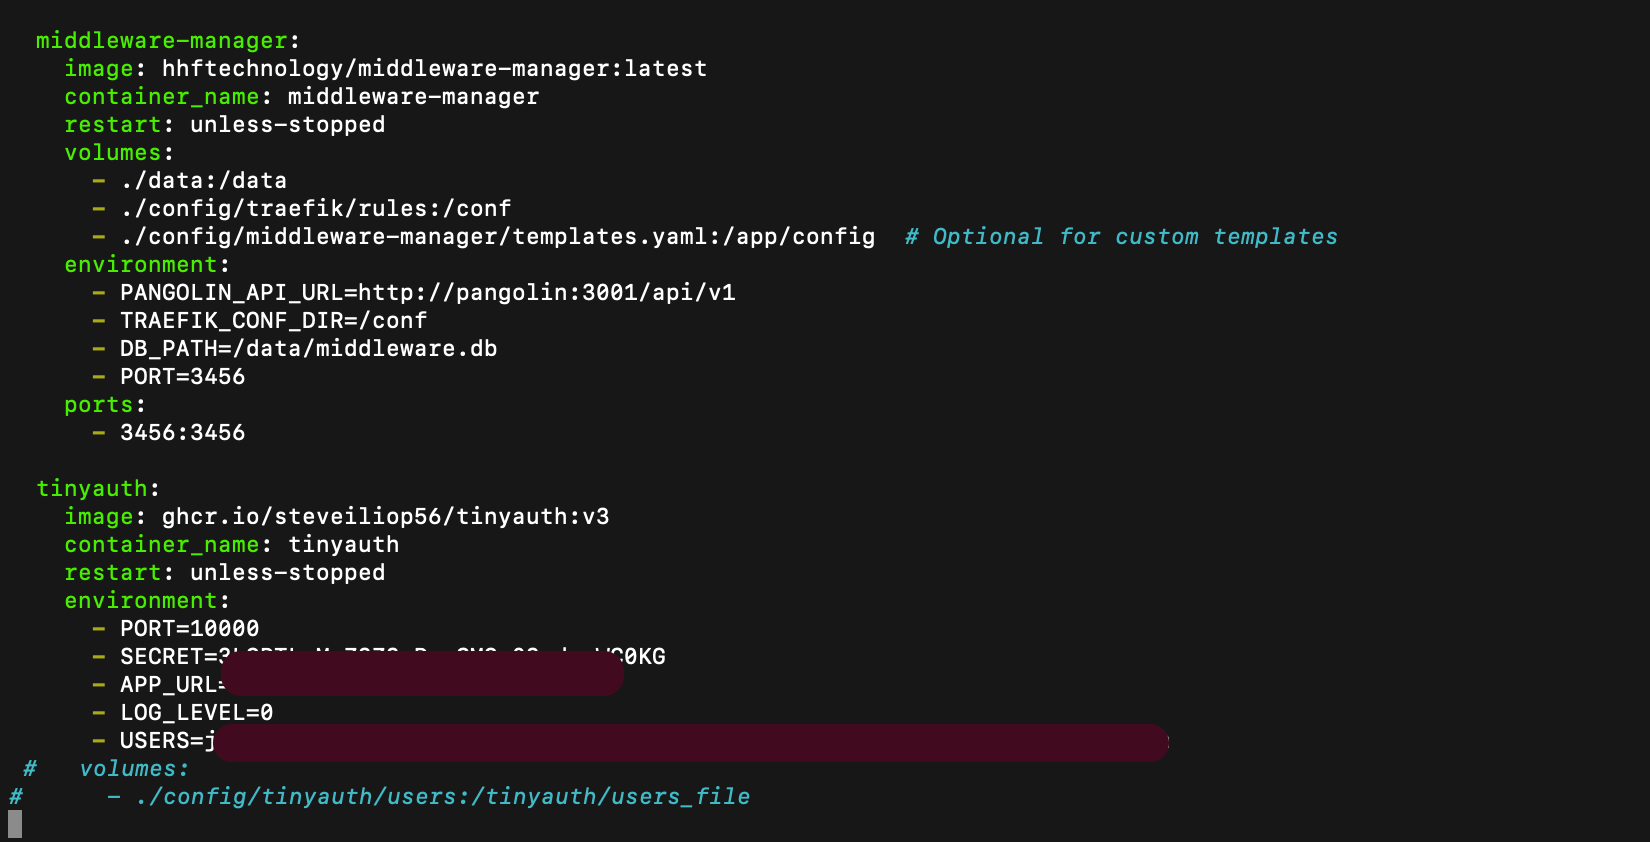Click the commented tinyauth users_file path
Image resolution: width=1650 pixels, height=842 pixels.
[x=442, y=797]
